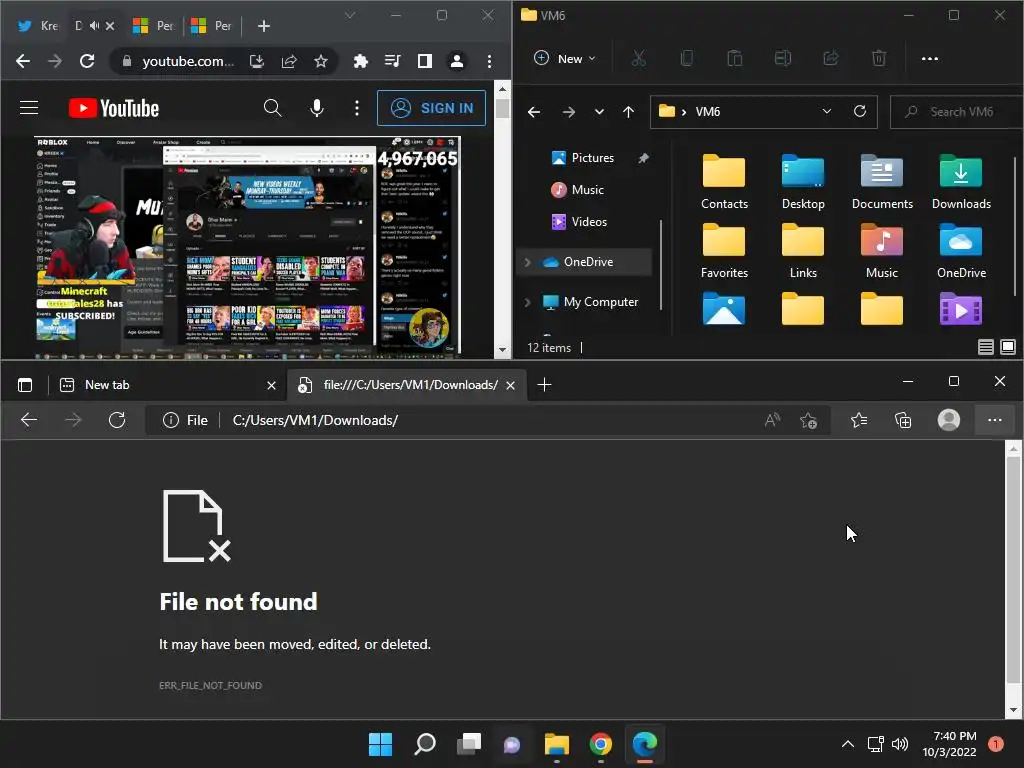Switch to first Microsoft 'Per' Chrome tab
Viewport: 1024px width, 768px height.
(154, 25)
